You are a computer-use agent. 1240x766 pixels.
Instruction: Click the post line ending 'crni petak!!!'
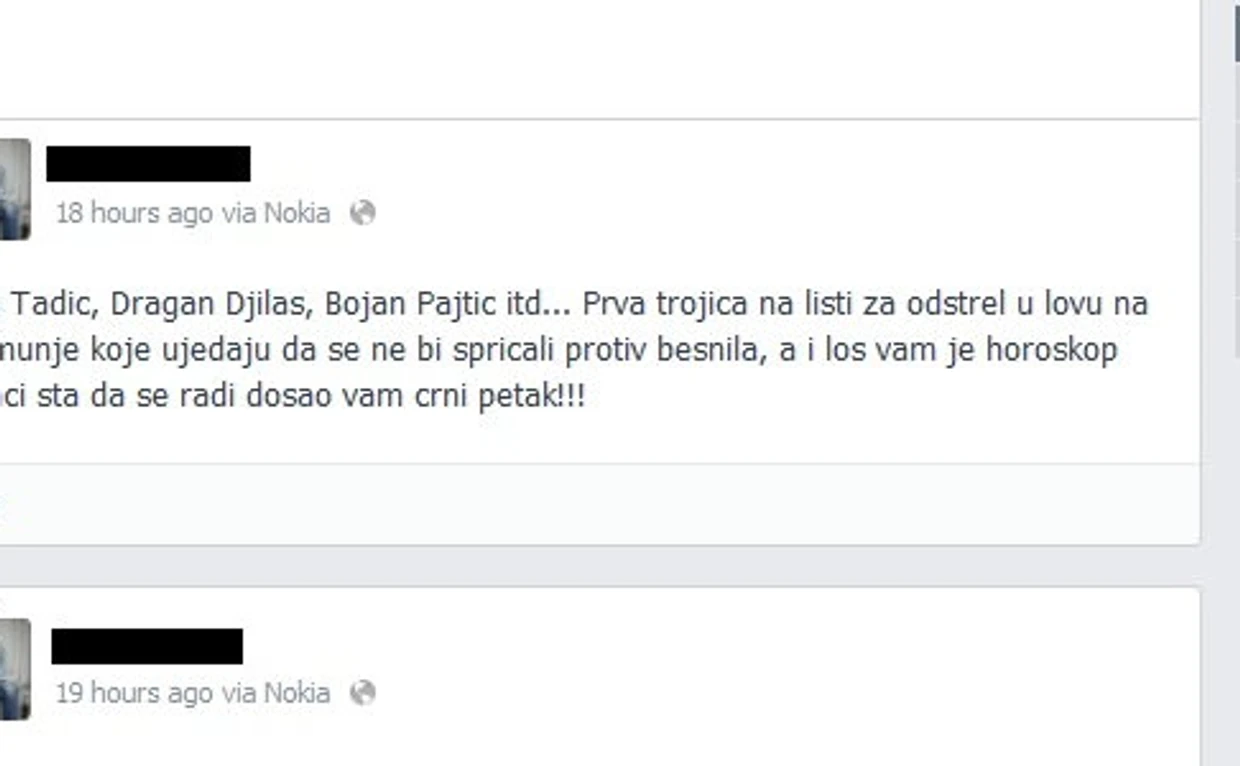[x=292, y=396]
